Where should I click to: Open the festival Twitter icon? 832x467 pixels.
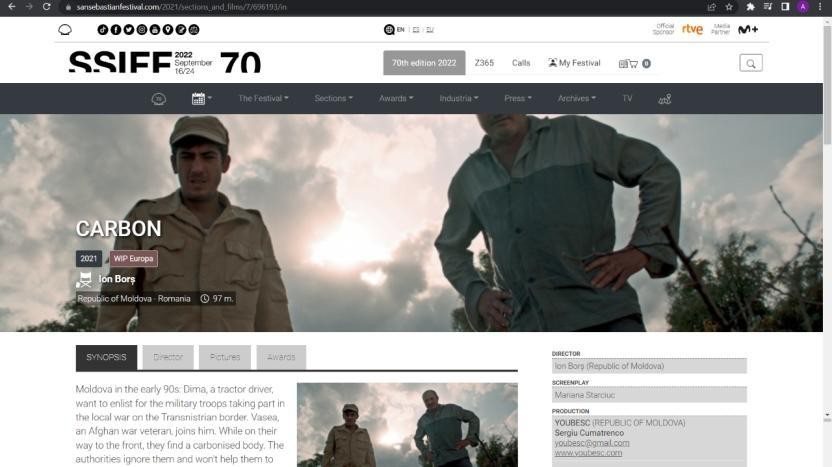(x=129, y=30)
